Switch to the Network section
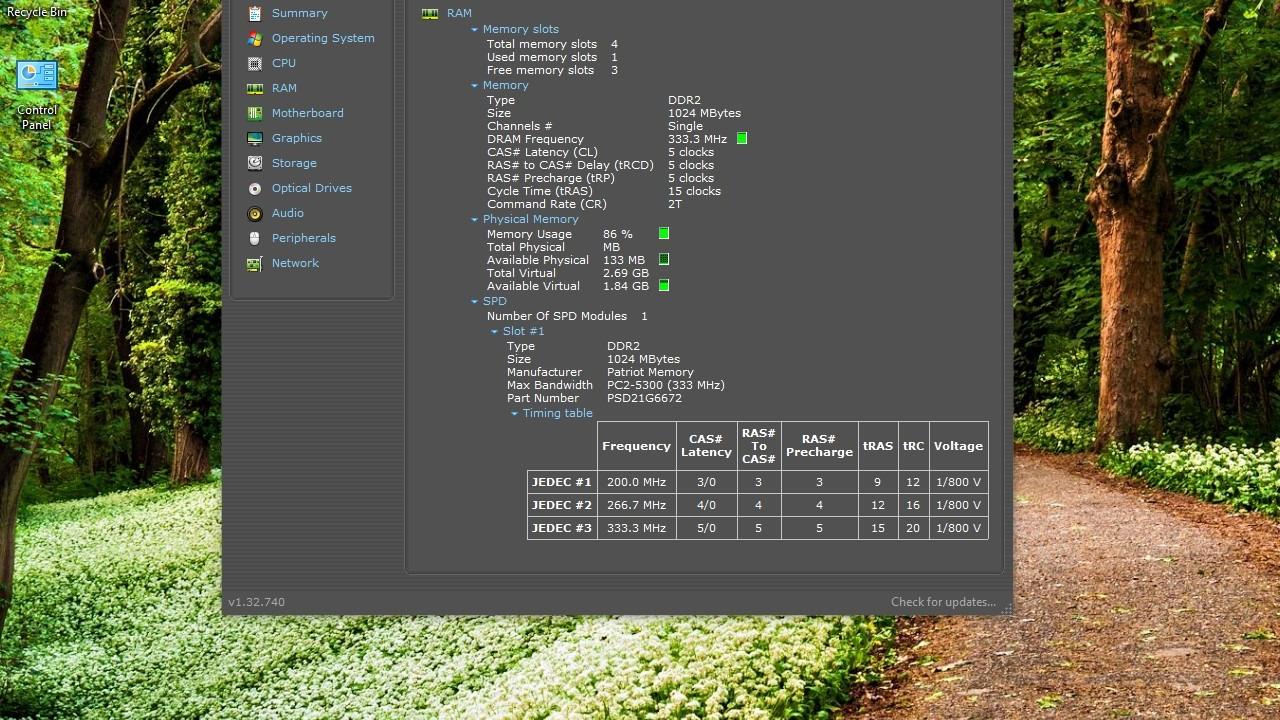This screenshot has width=1280, height=720. (295, 263)
